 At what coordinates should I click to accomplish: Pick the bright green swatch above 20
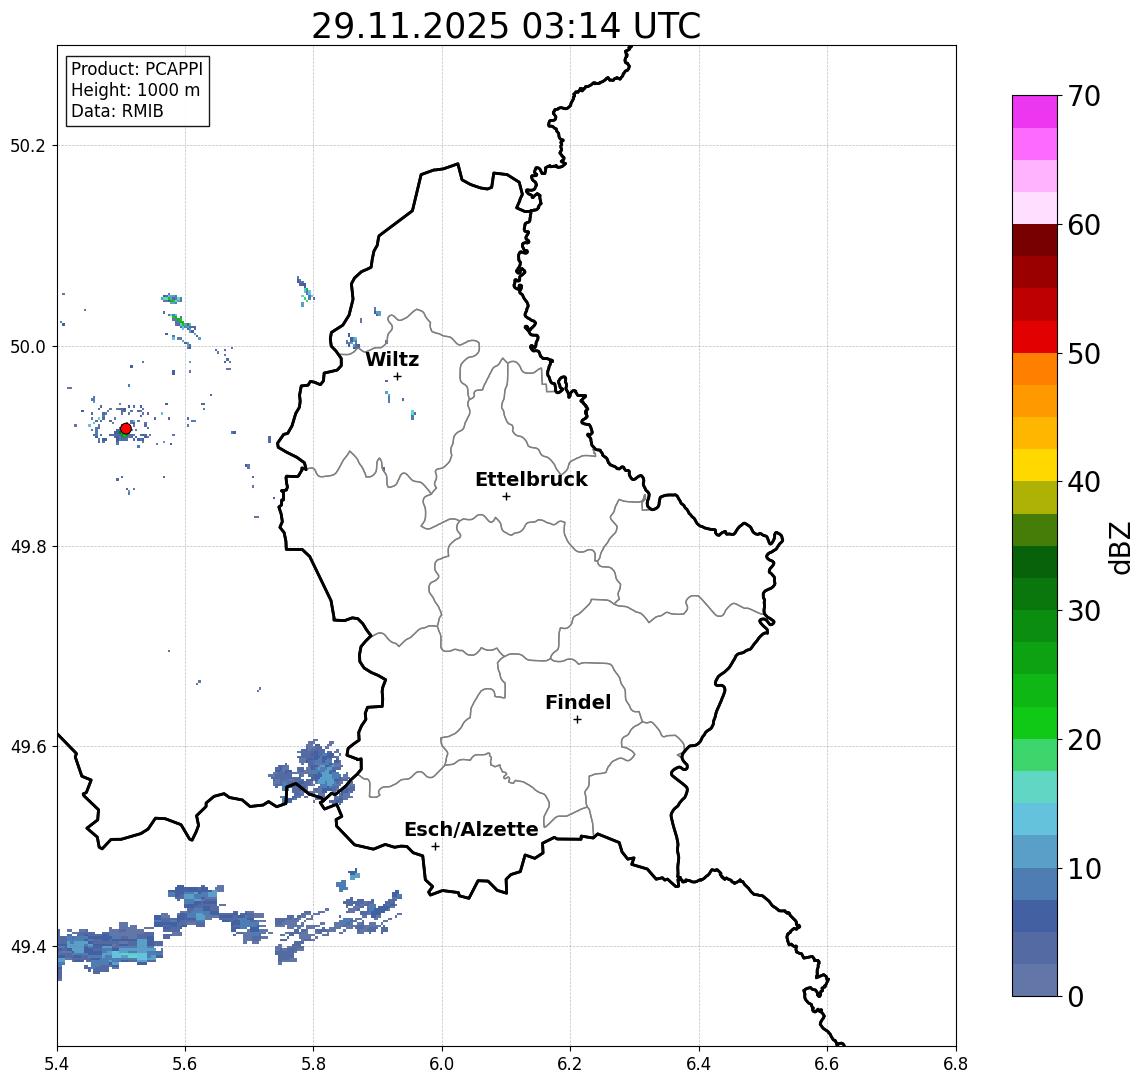tap(1035, 723)
